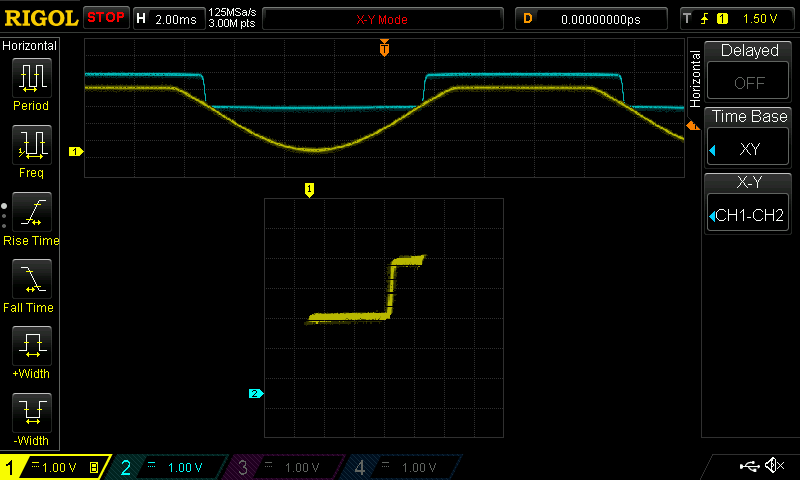The height and width of the screenshot is (480, 800).
Task: Click the cyan channel 2 marker by XY plot
Action: (256, 393)
